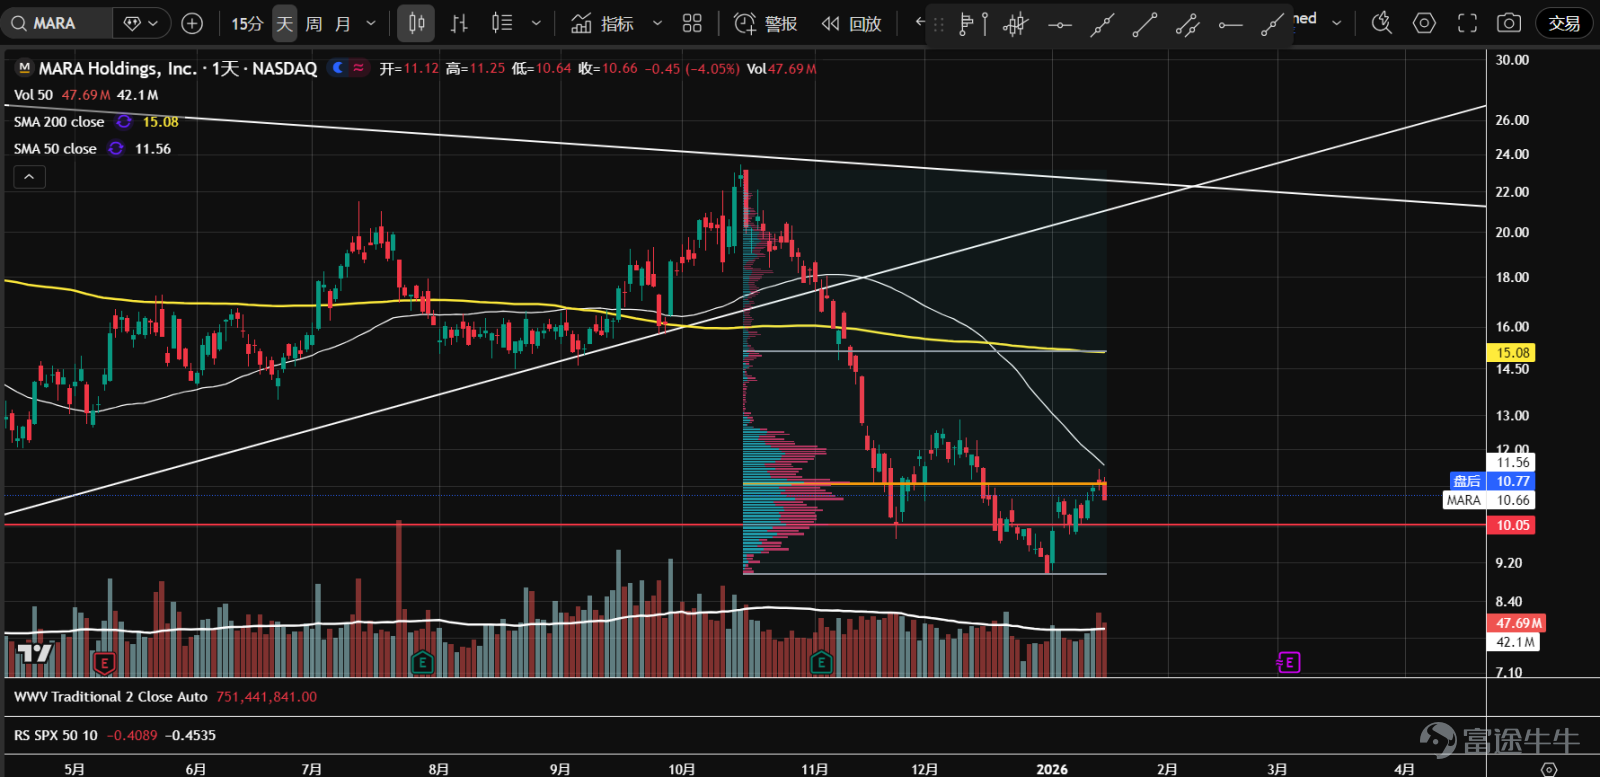Screen dimensions: 1600x777
Task: Select the candlestick pattern drawing tool
Action: coord(1016,24)
